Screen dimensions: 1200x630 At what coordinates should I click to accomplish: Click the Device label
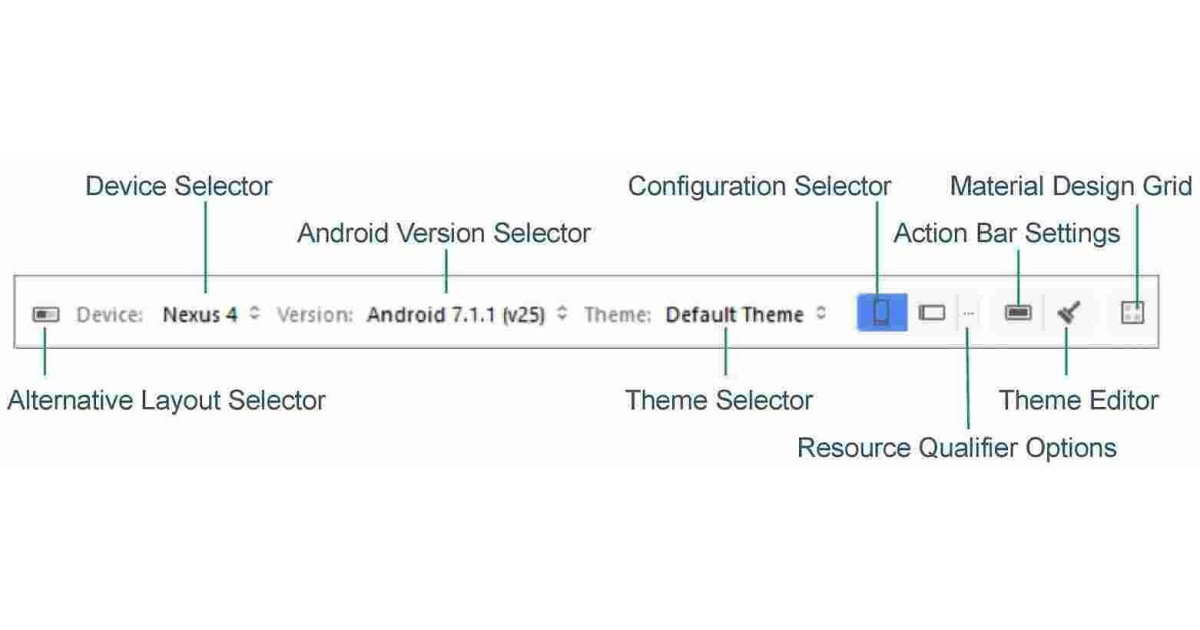[110, 313]
